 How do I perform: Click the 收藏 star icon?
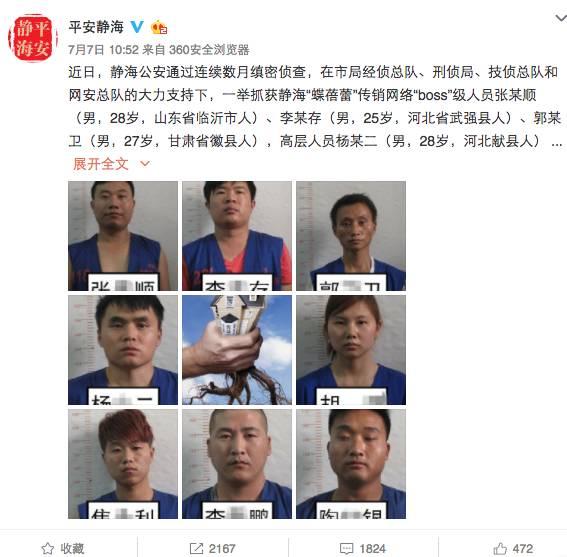coord(48,548)
